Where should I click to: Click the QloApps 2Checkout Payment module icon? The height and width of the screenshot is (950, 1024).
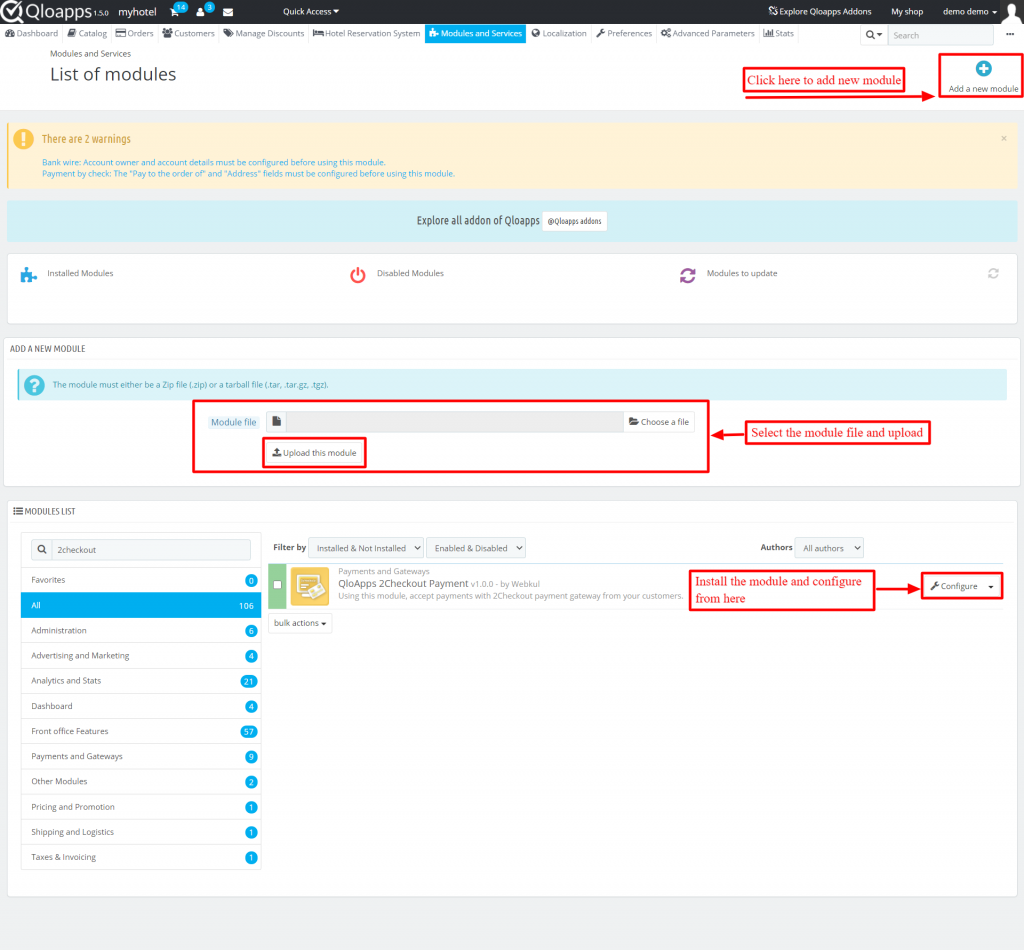(310, 586)
